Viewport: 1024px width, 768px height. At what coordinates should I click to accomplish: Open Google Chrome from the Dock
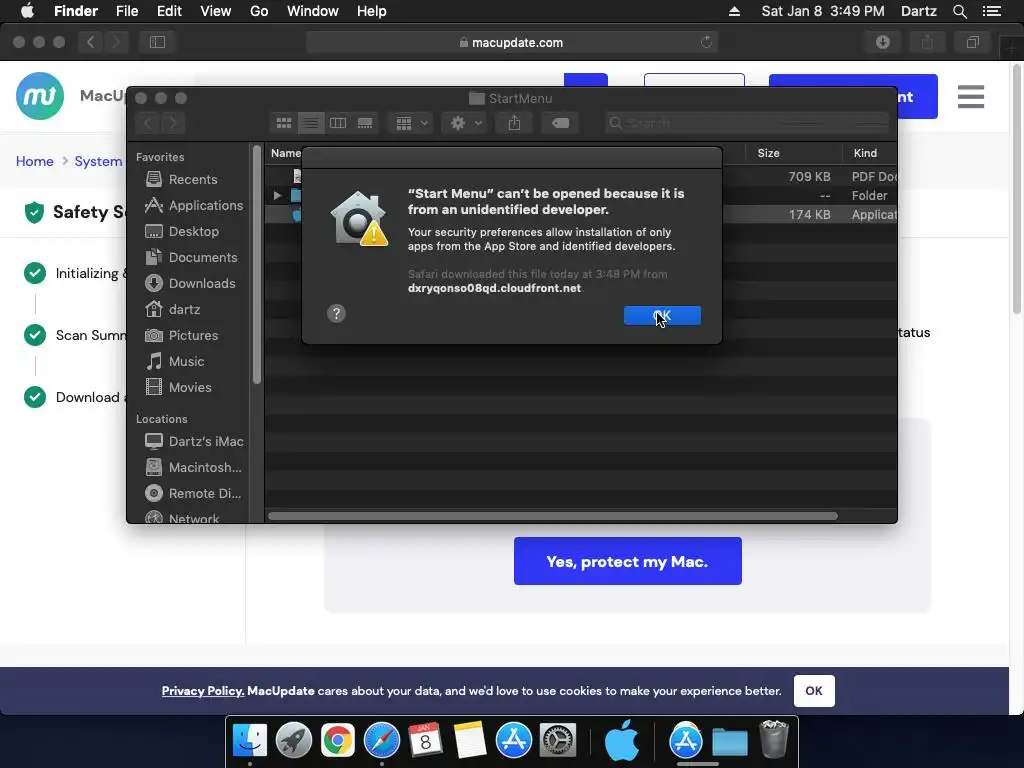pyautogui.click(x=337, y=741)
